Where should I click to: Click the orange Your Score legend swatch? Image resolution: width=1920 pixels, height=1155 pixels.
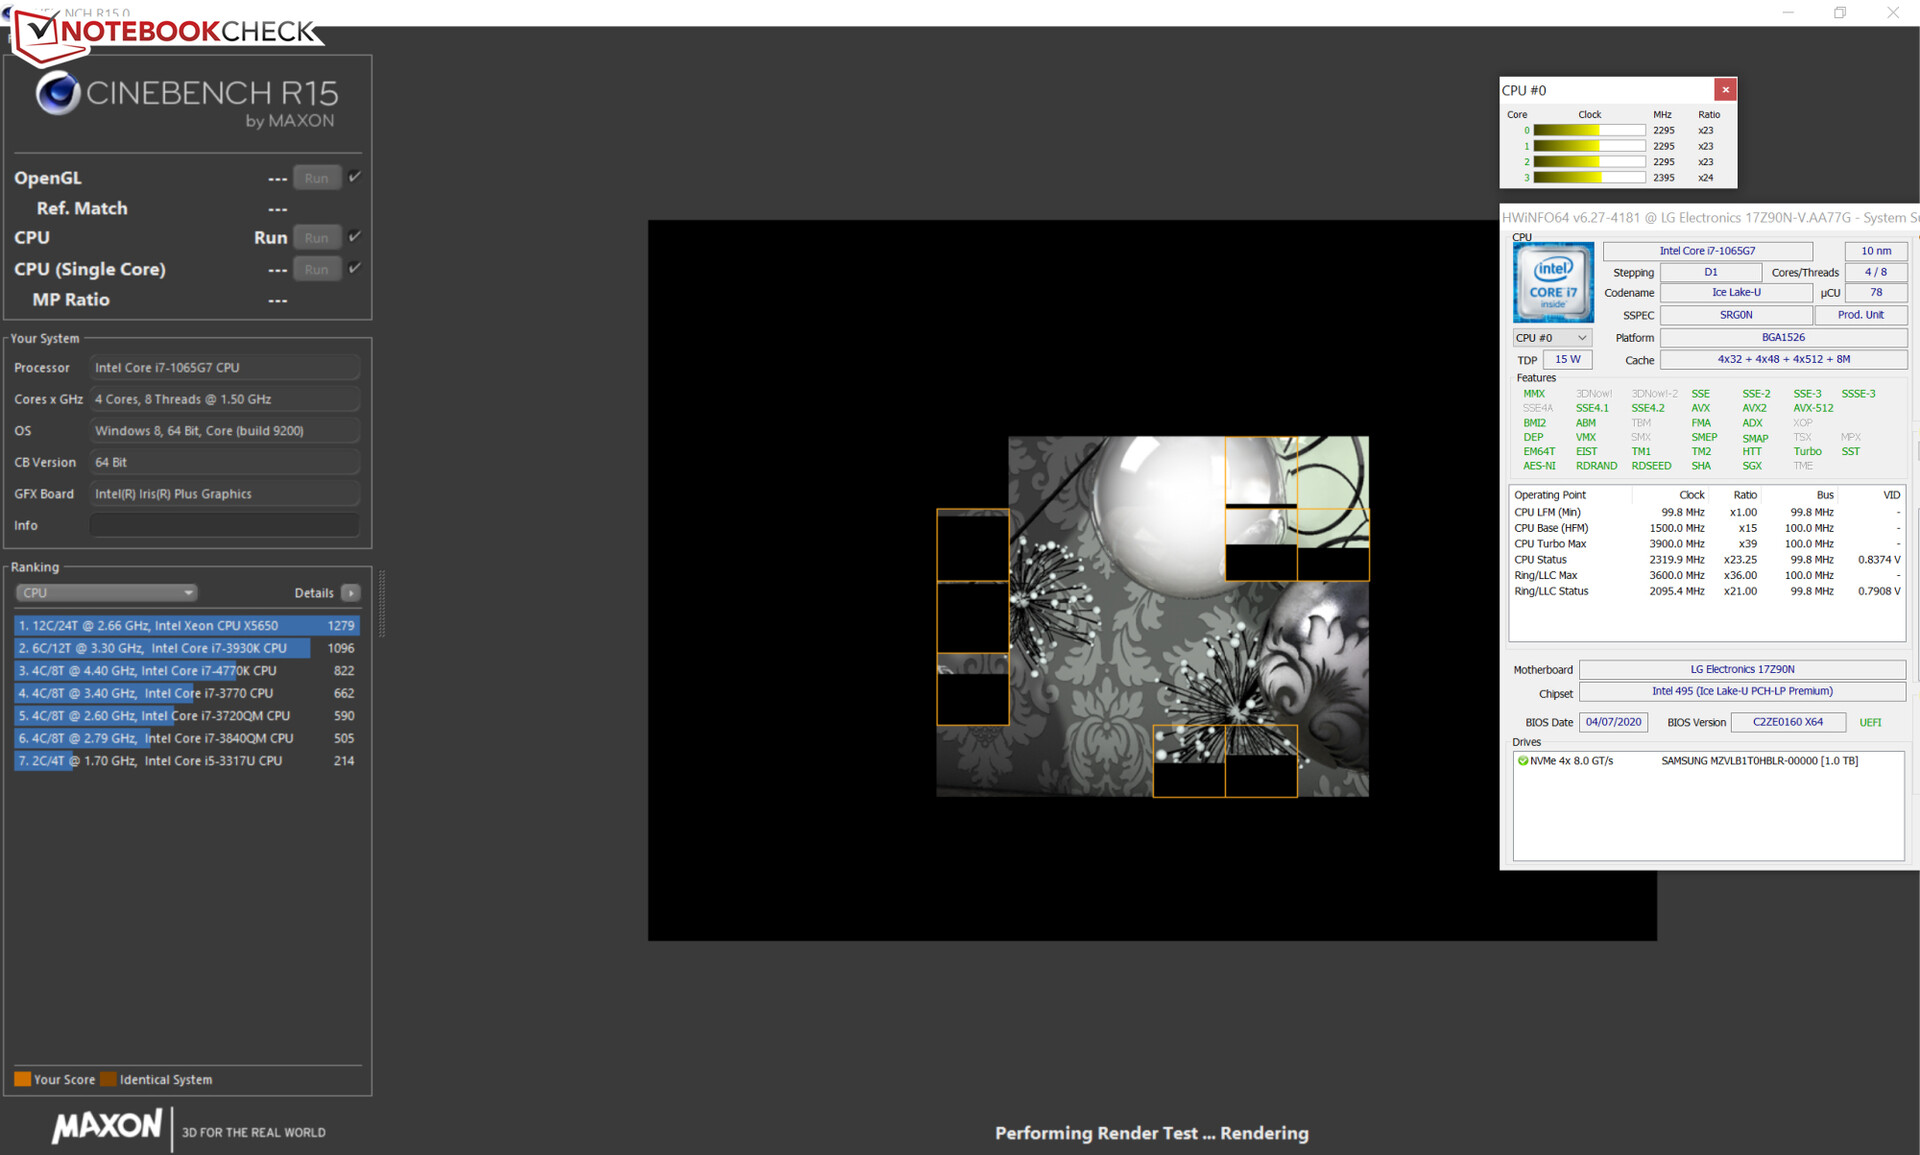[22, 1080]
